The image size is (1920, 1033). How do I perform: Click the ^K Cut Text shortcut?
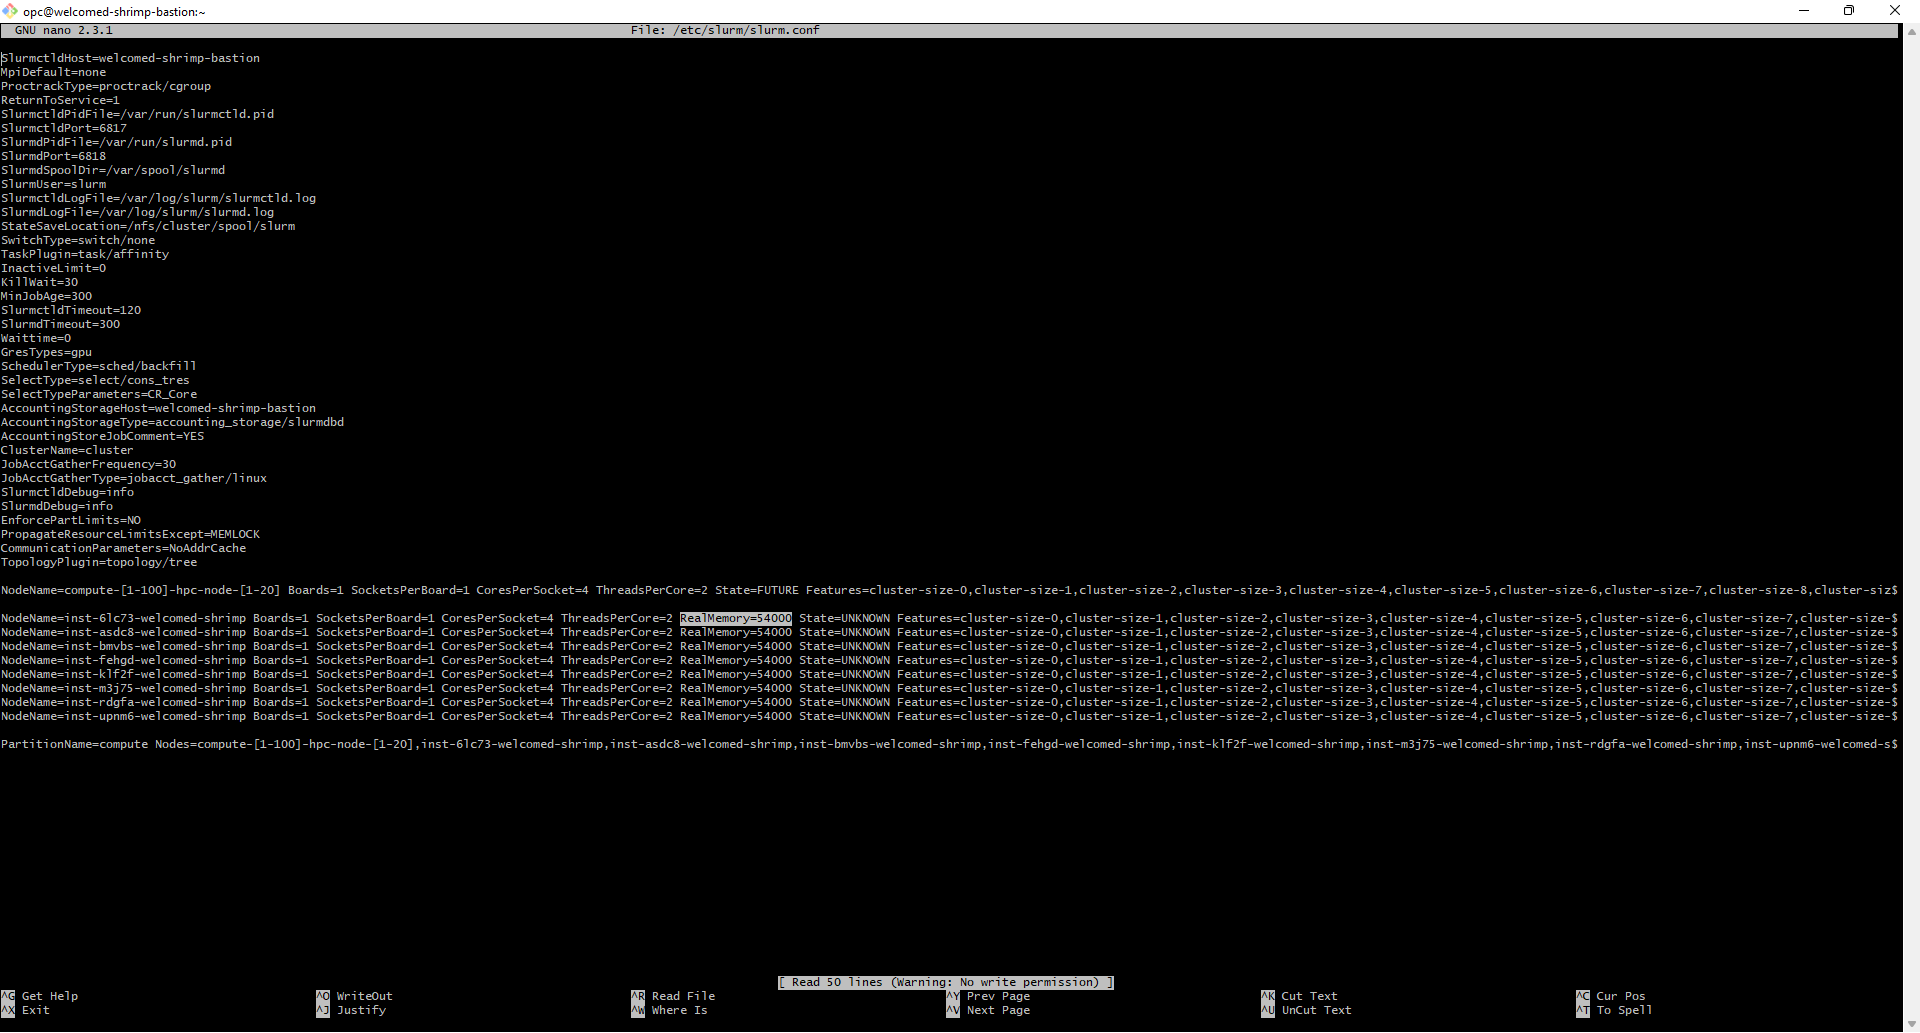(x=1299, y=996)
